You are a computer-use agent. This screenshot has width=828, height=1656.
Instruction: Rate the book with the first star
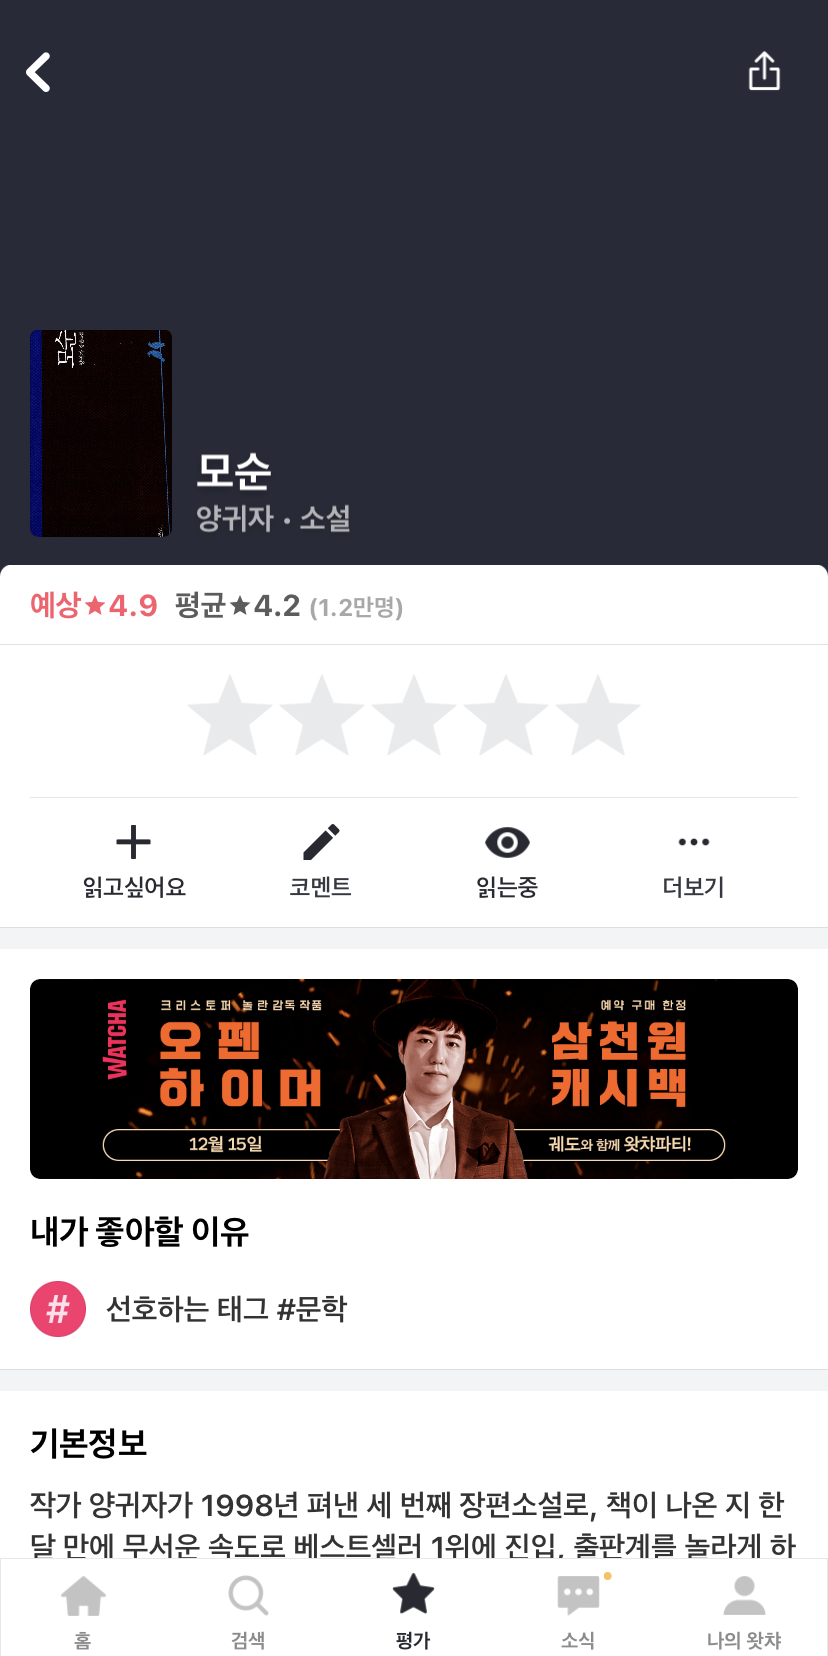230,716
